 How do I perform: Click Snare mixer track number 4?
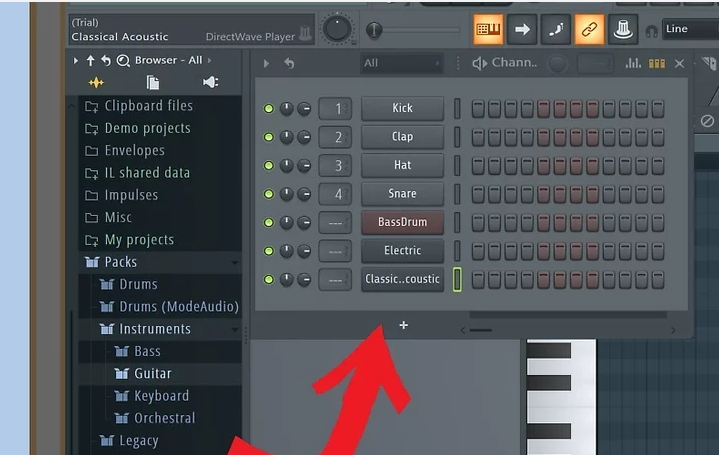pos(335,194)
